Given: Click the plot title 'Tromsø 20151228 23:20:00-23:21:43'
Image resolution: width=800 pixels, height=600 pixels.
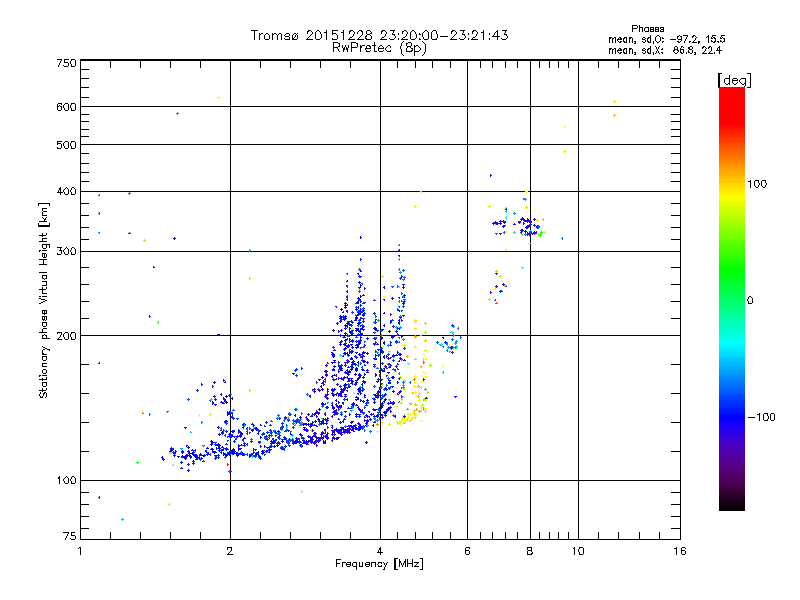Looking at the screenshot, I should point(379,35).
